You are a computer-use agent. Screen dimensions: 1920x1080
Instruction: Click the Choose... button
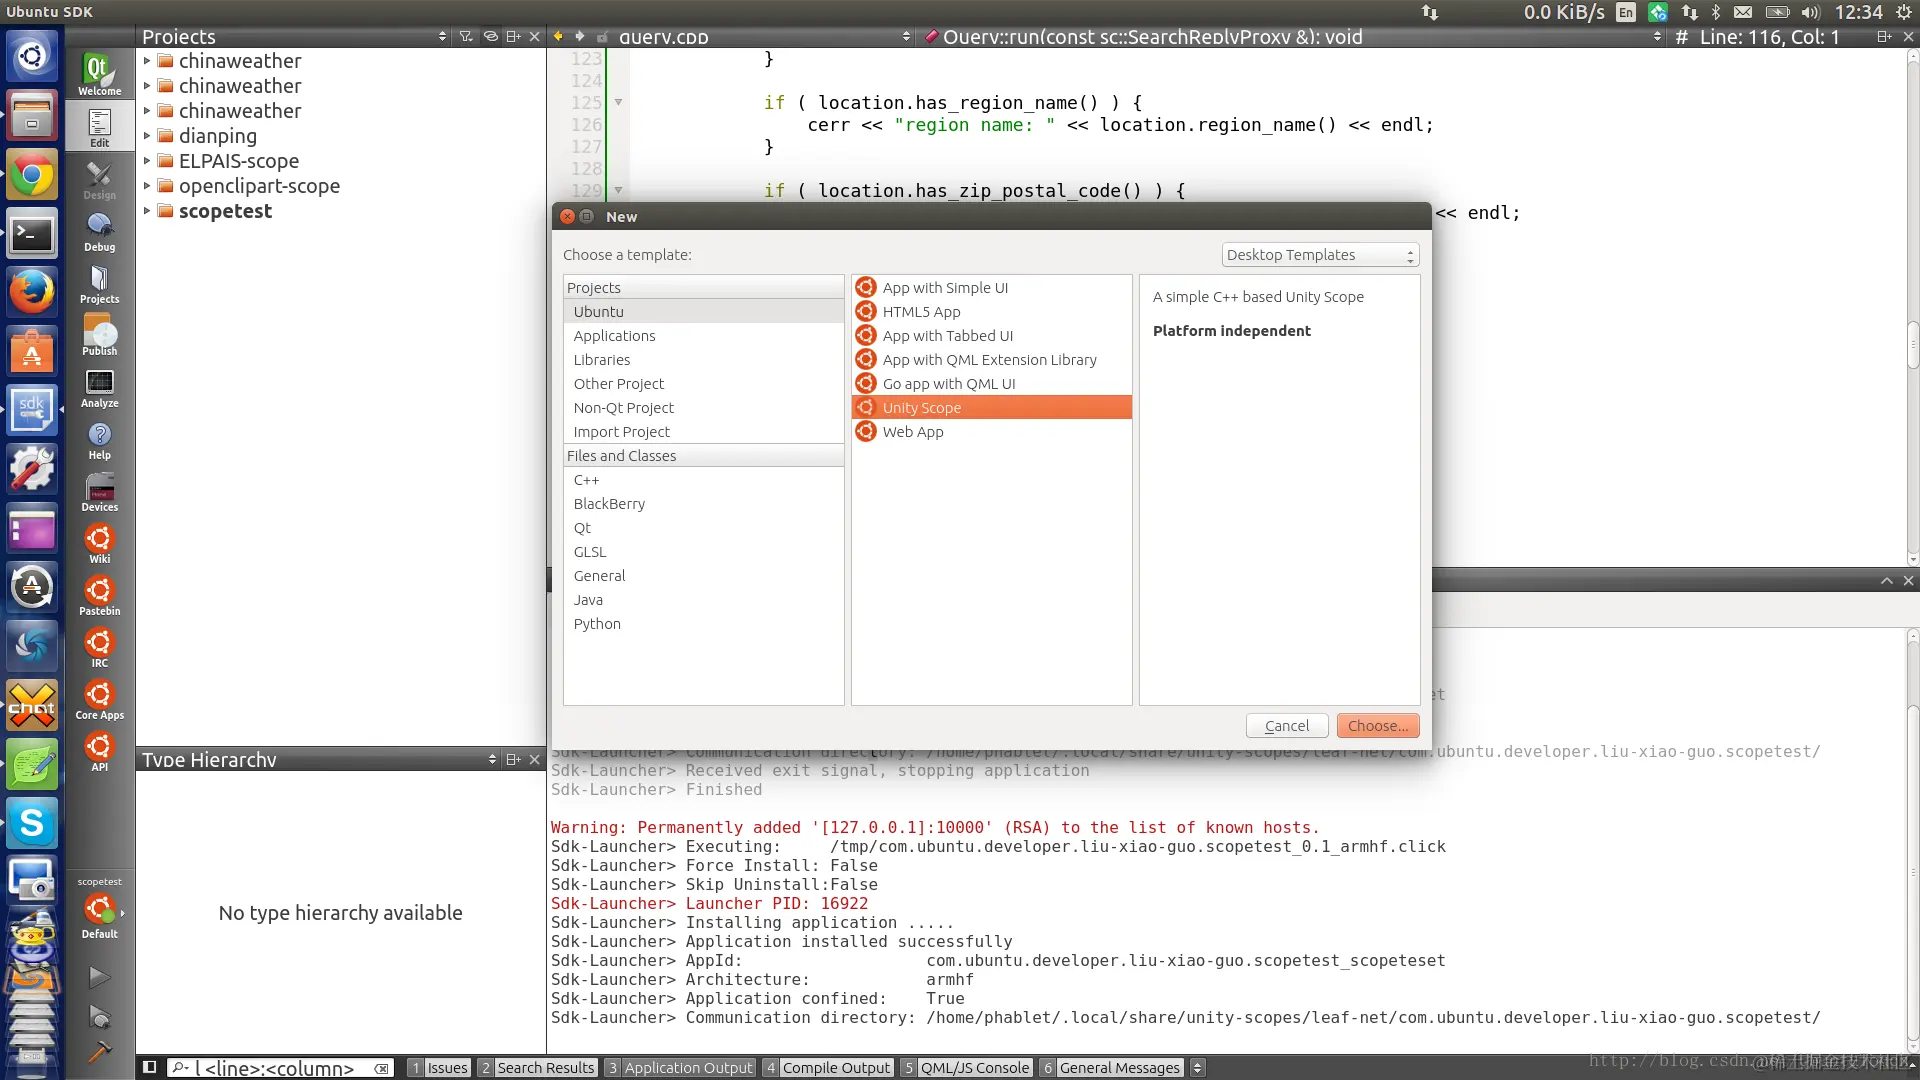(x=1377, y=726)
